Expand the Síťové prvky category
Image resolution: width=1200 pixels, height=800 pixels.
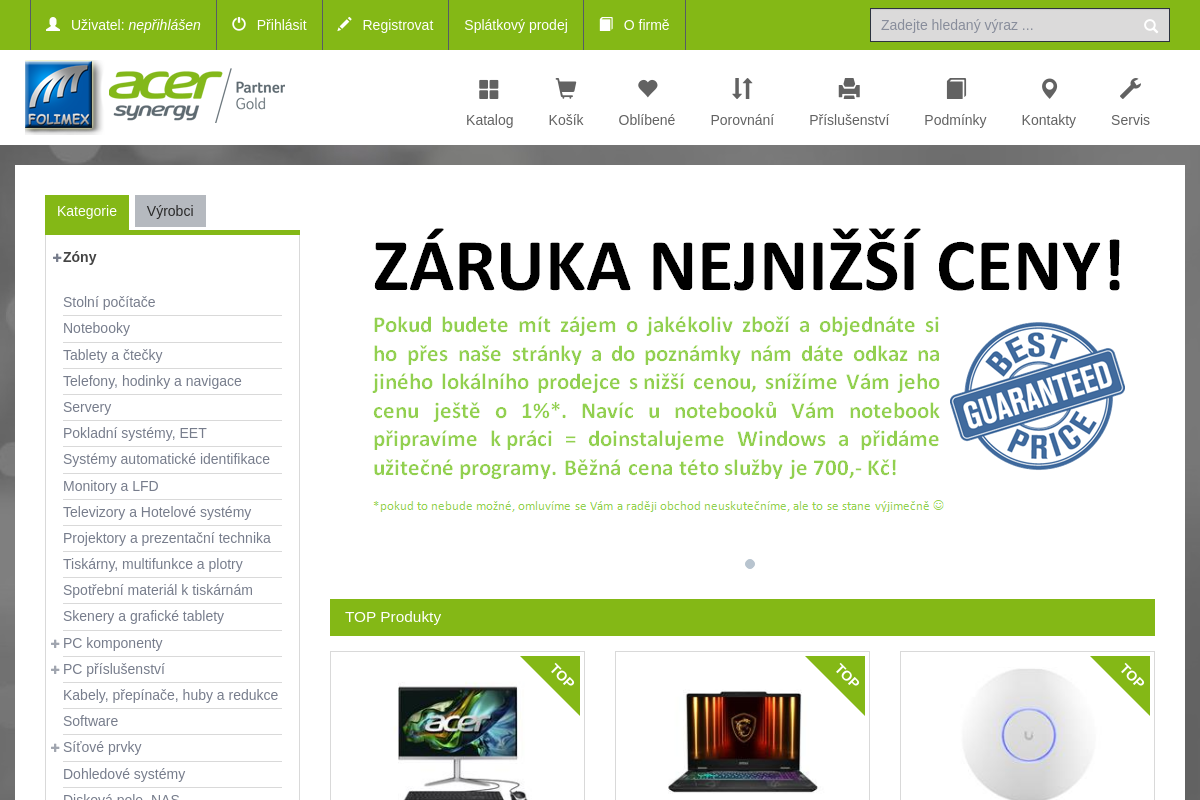[56, 747]
